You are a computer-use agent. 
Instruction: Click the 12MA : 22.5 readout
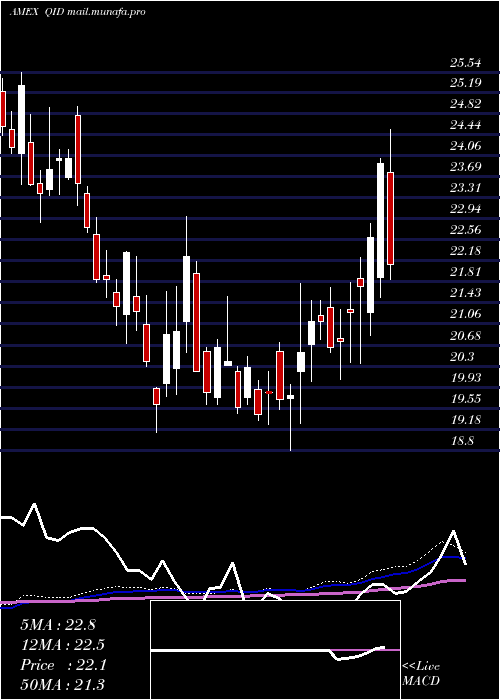point(62,645)
